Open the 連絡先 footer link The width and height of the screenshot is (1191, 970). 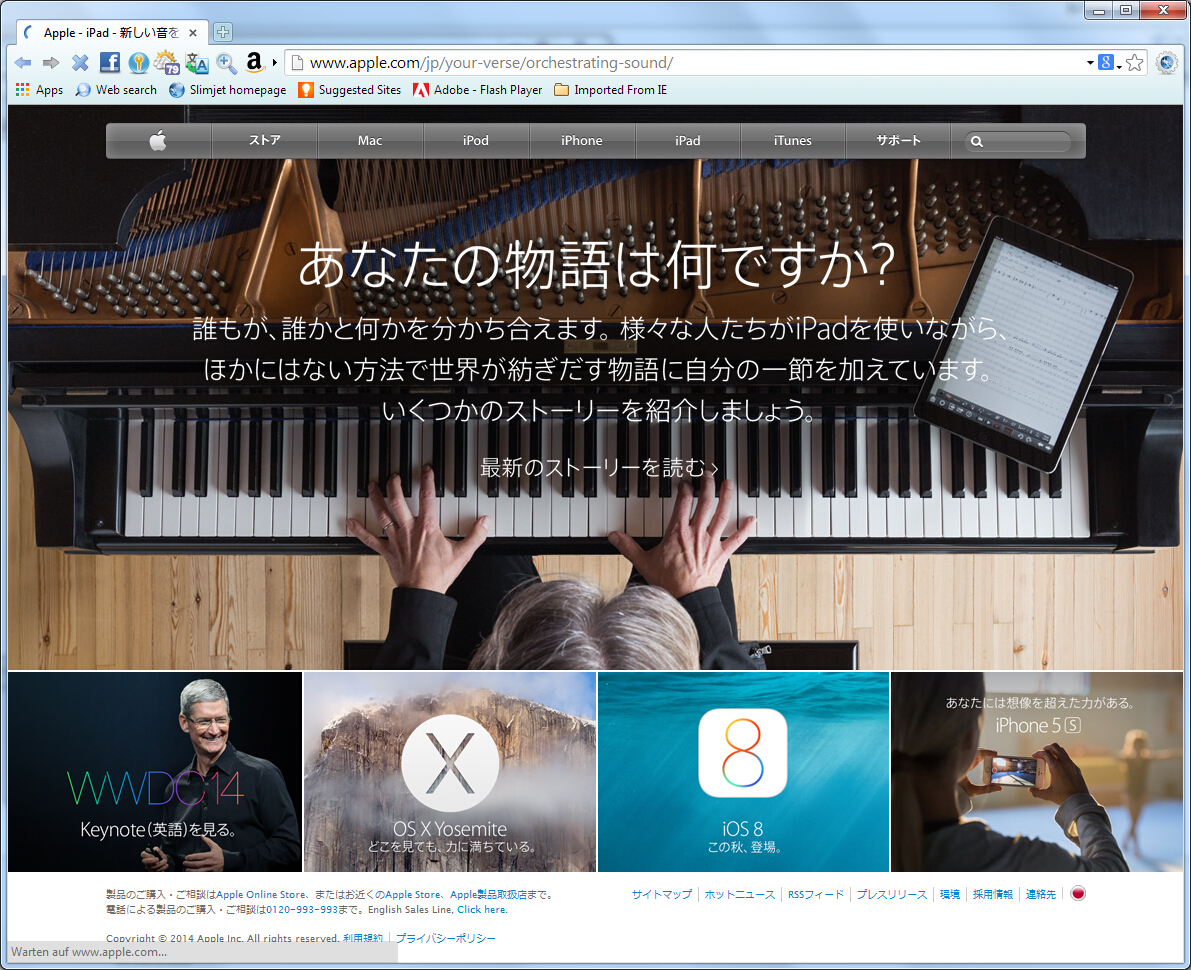[x=1041, y=894]
